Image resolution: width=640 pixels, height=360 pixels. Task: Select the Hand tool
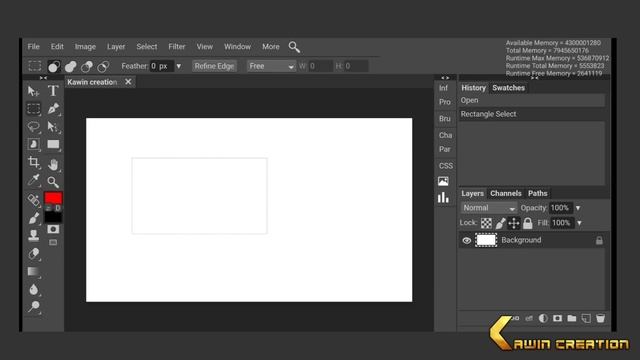click(x=53, y=164)
